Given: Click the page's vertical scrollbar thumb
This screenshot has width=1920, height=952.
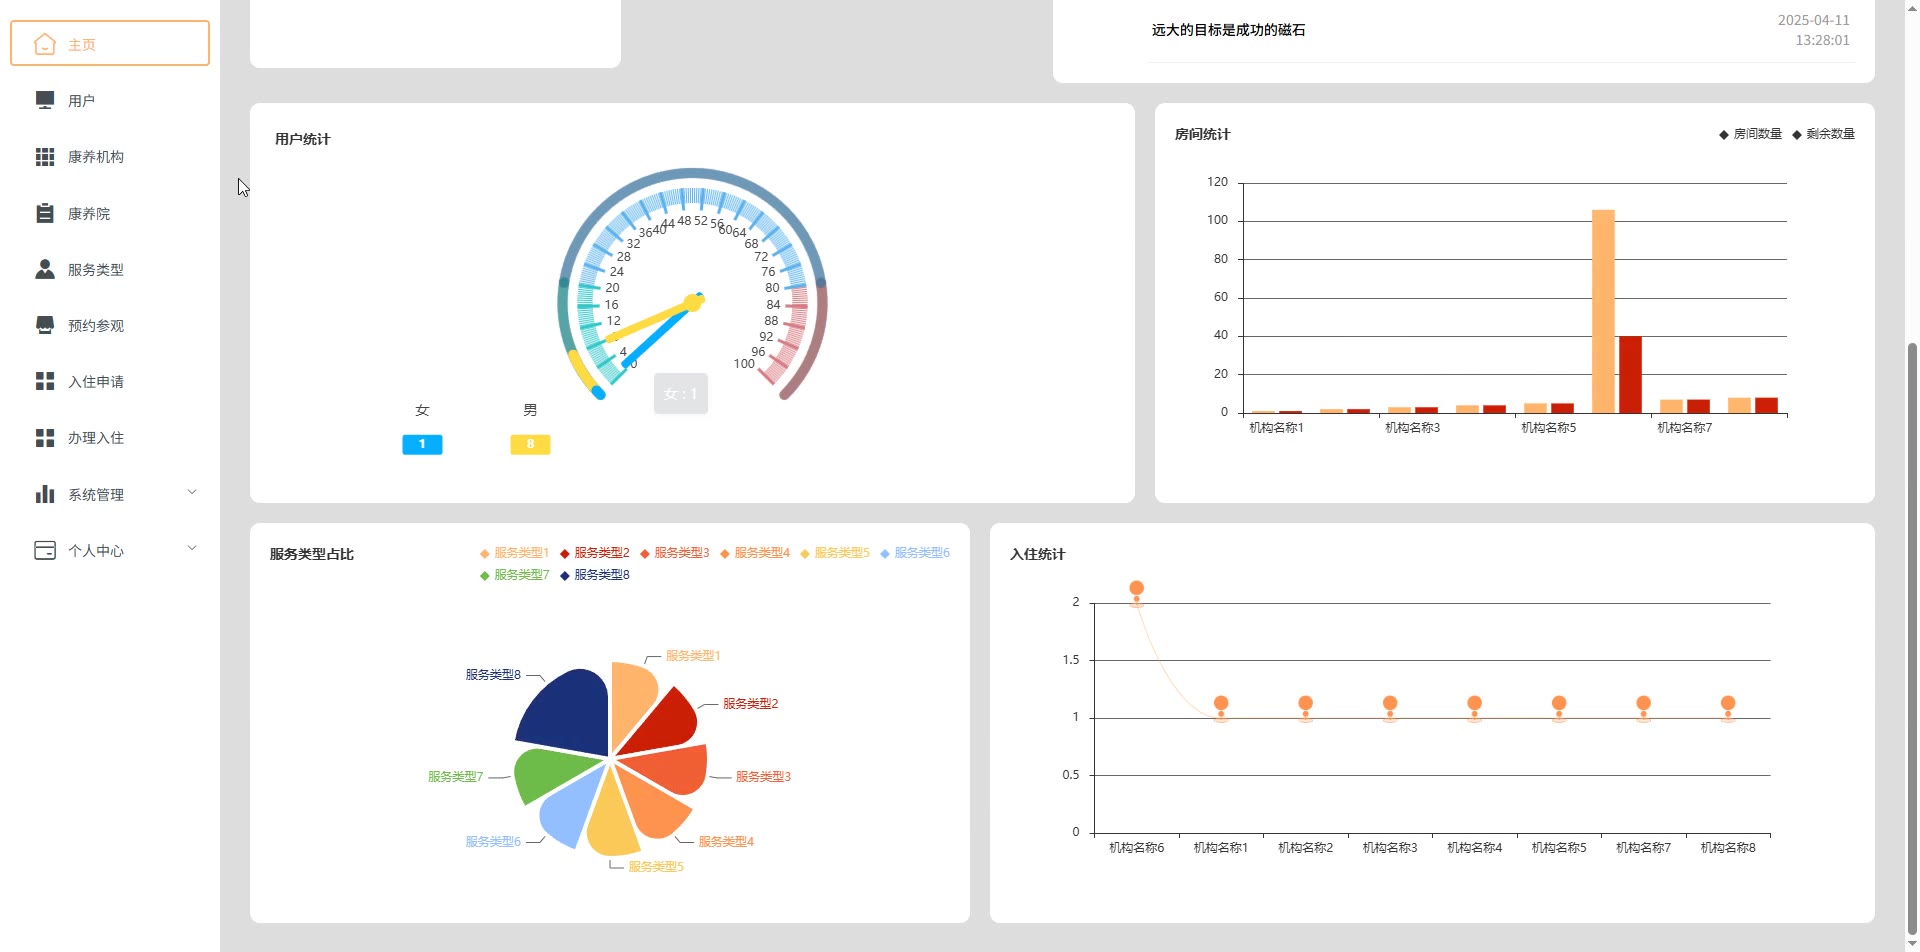Looking at the screenshot, I should [x=1913, y=640].
